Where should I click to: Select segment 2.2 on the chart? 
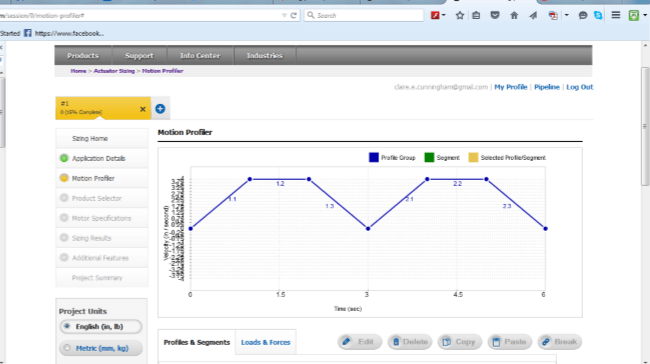457,184
